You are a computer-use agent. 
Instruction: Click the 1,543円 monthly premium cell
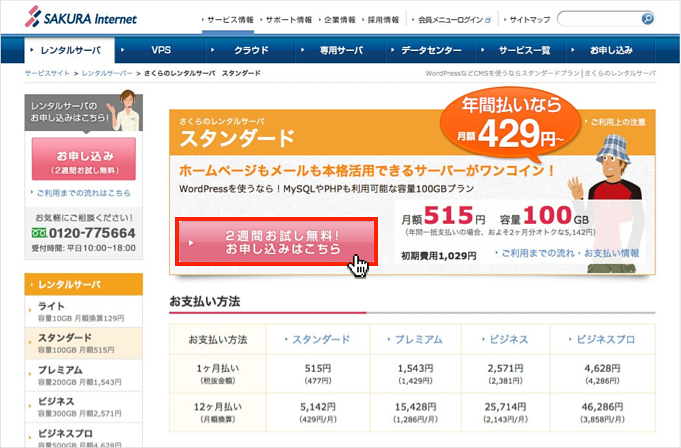point(416,374)
